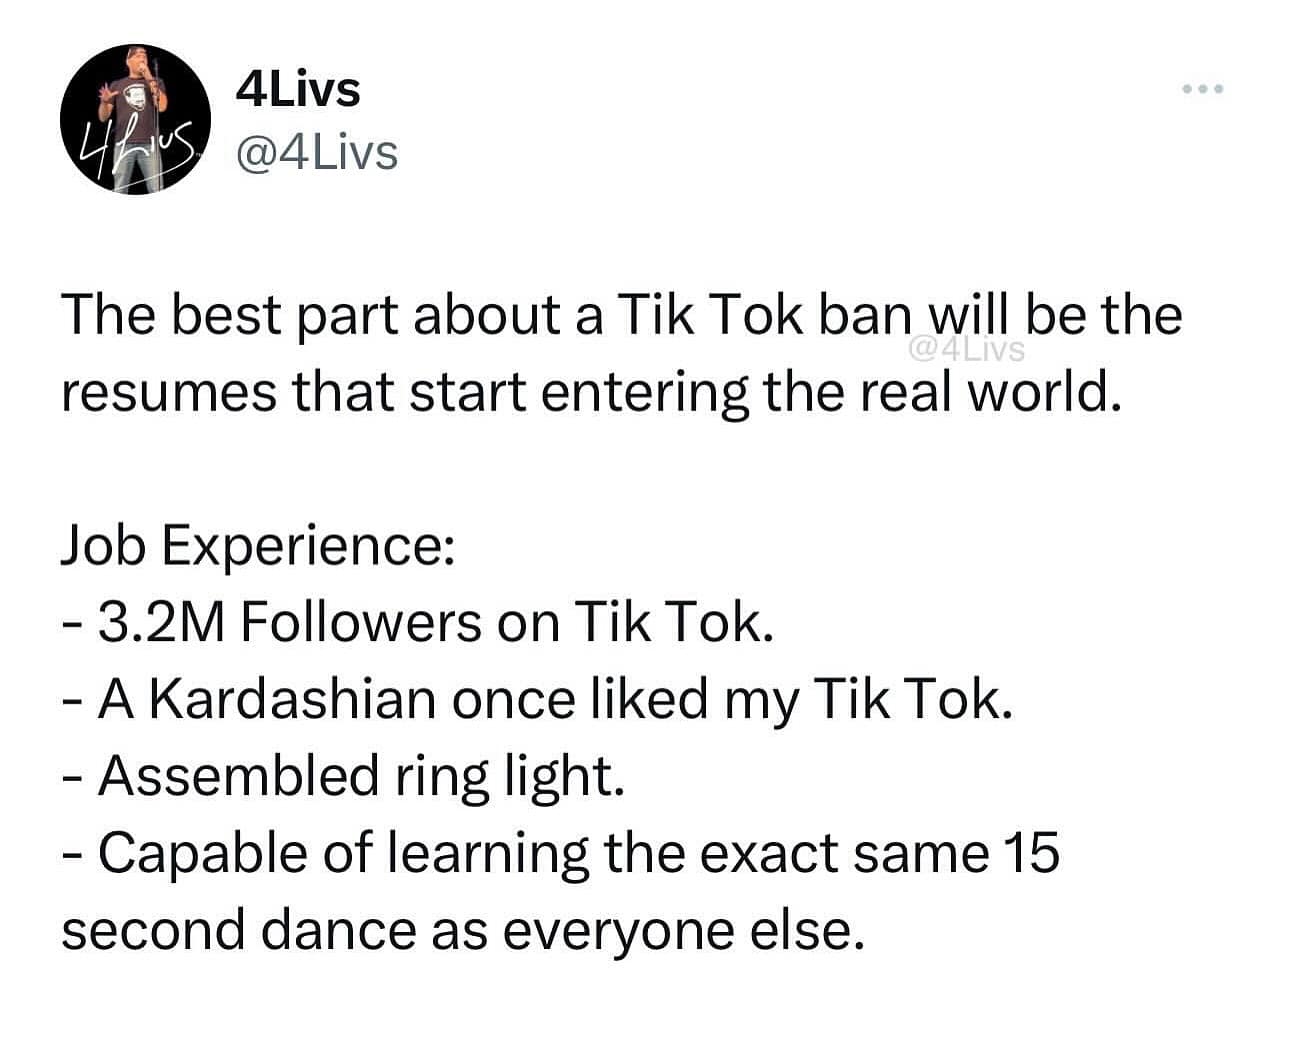Click "Tik Tok ban" in the first line

click(760, 315)
